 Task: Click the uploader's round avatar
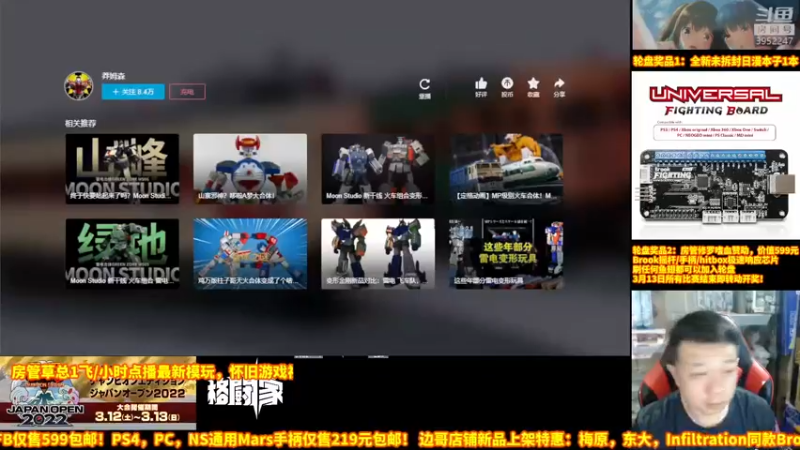[x=79, y=85]
